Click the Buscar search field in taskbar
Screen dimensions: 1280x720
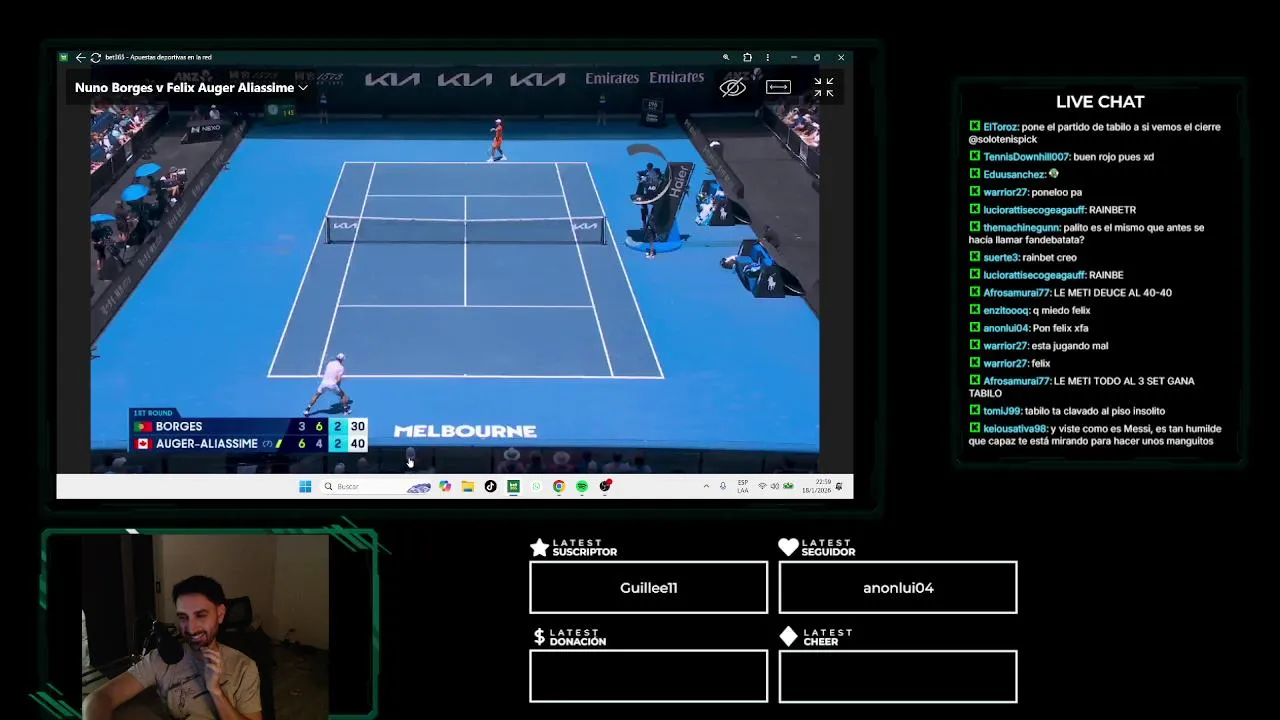[376, 486]
